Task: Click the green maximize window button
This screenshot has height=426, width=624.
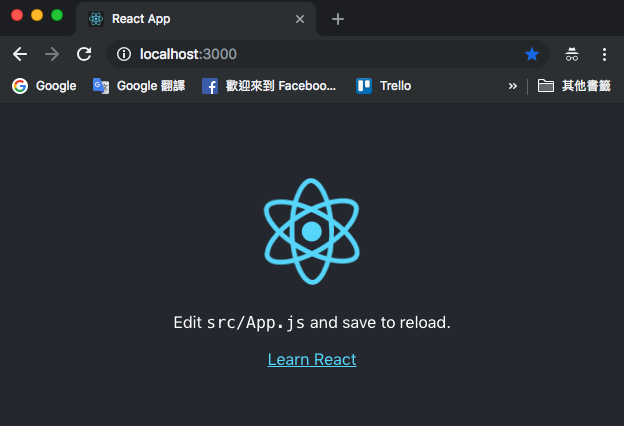Action: point(57,15)
